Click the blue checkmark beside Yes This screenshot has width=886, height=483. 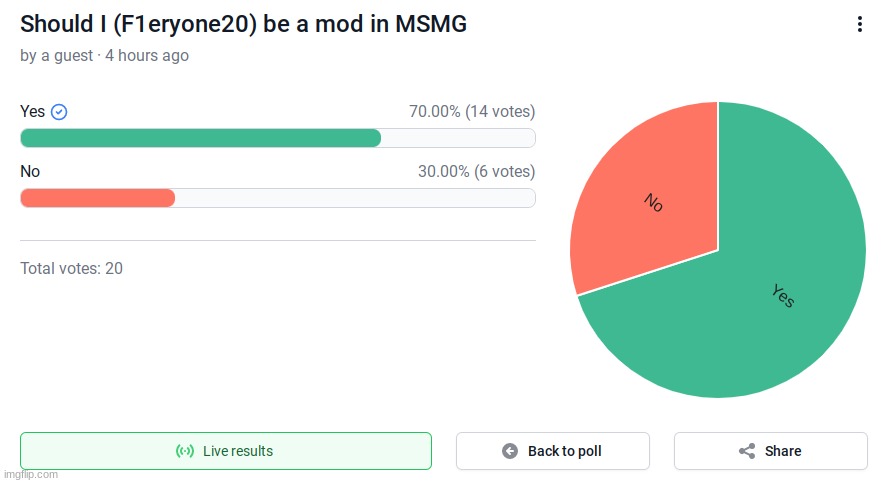pyautogui.click(x=59, y=112)
